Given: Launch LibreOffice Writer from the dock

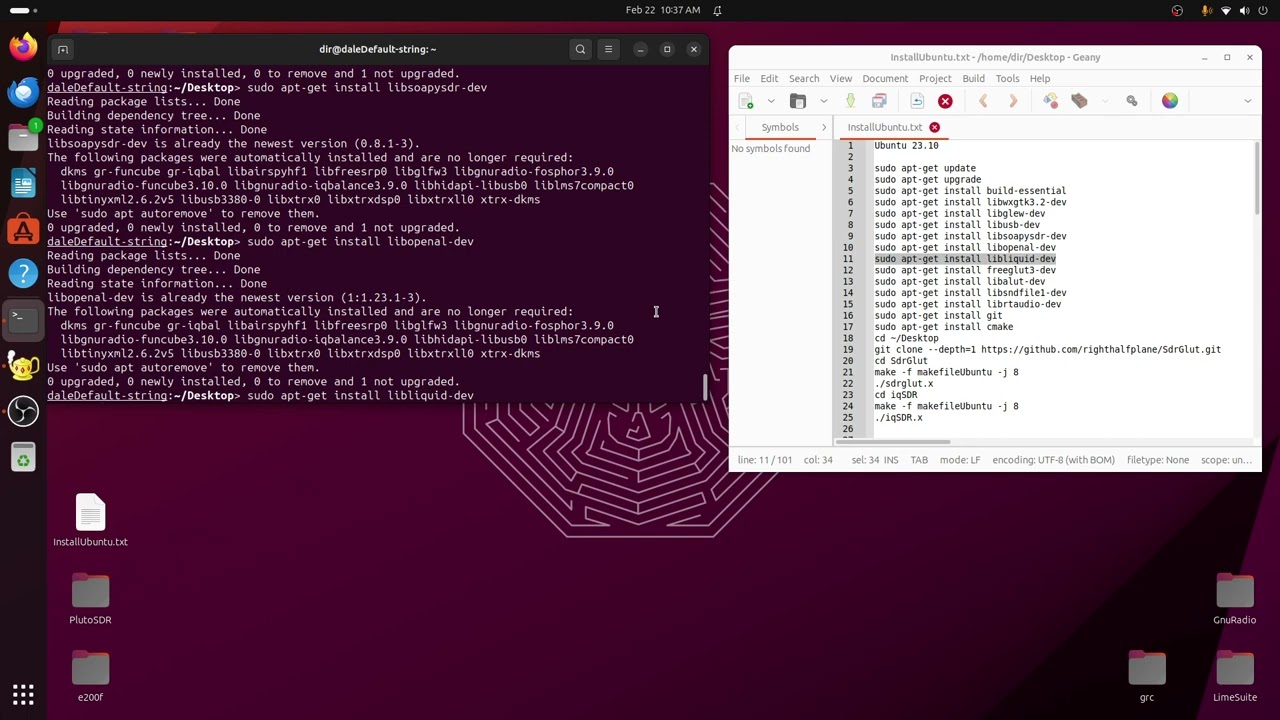Looking at the screenshot, I should [23, 183].
